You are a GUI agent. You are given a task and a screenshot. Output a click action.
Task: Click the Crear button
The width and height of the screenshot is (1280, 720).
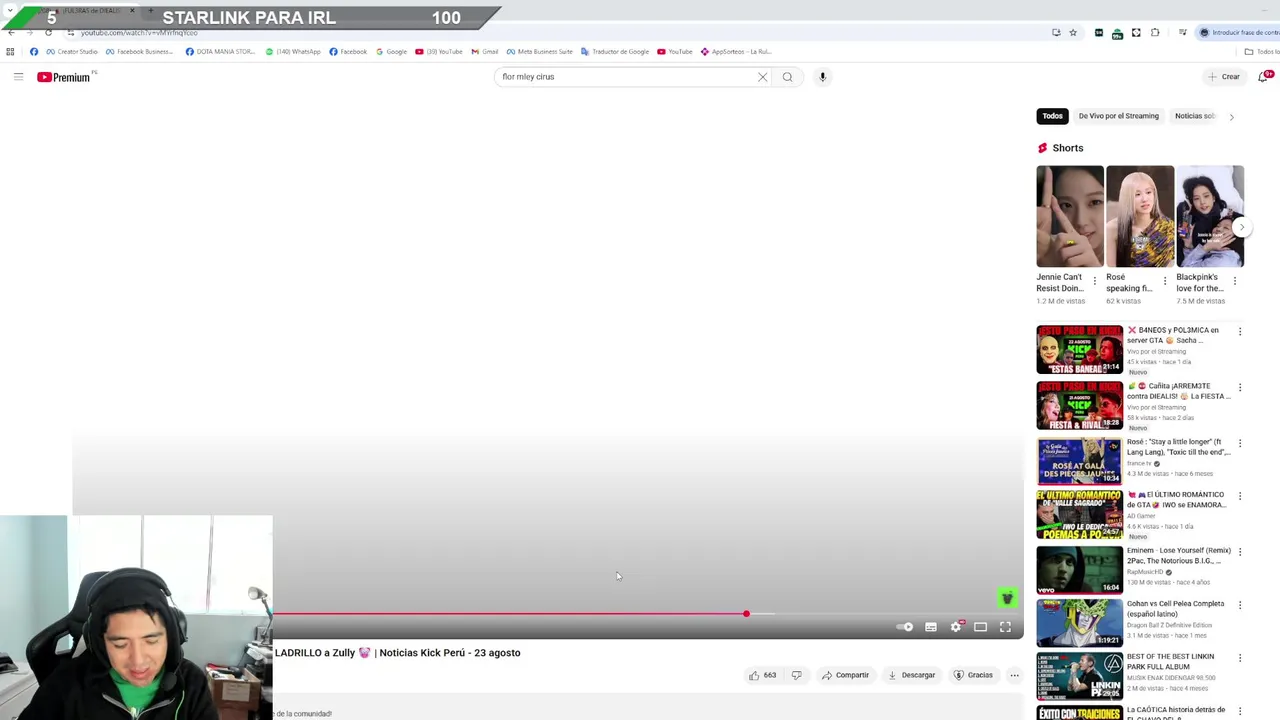(x=1223, y=77)
